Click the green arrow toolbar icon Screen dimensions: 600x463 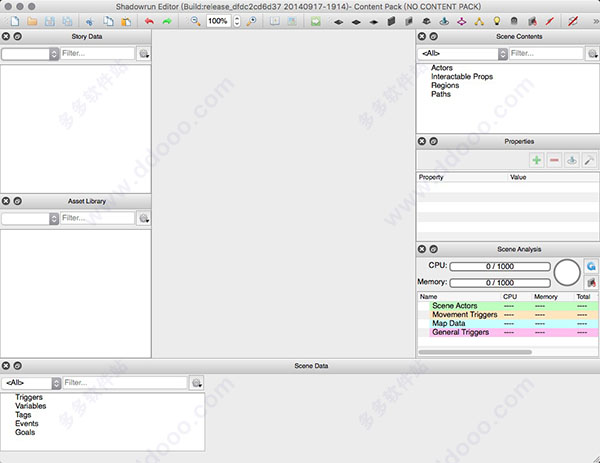pos(316,21)
